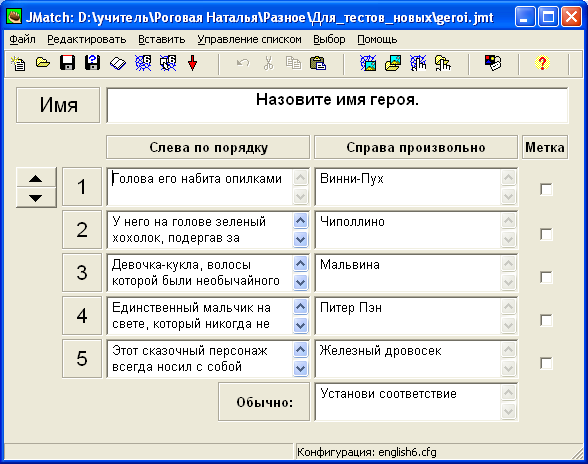
Task: Click the Undo arrow icon
Action: (x=243, y=63)
